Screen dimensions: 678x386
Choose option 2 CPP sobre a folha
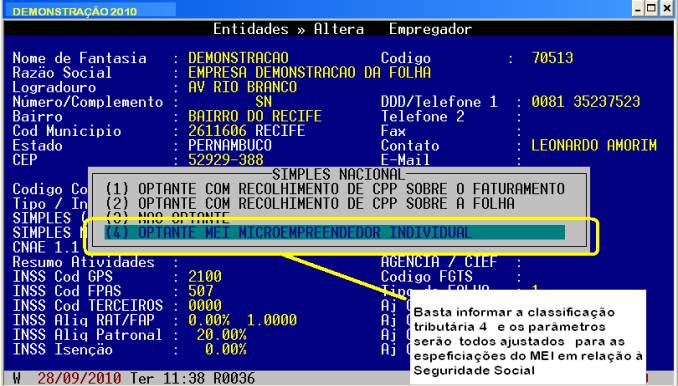tap(310, 203)
